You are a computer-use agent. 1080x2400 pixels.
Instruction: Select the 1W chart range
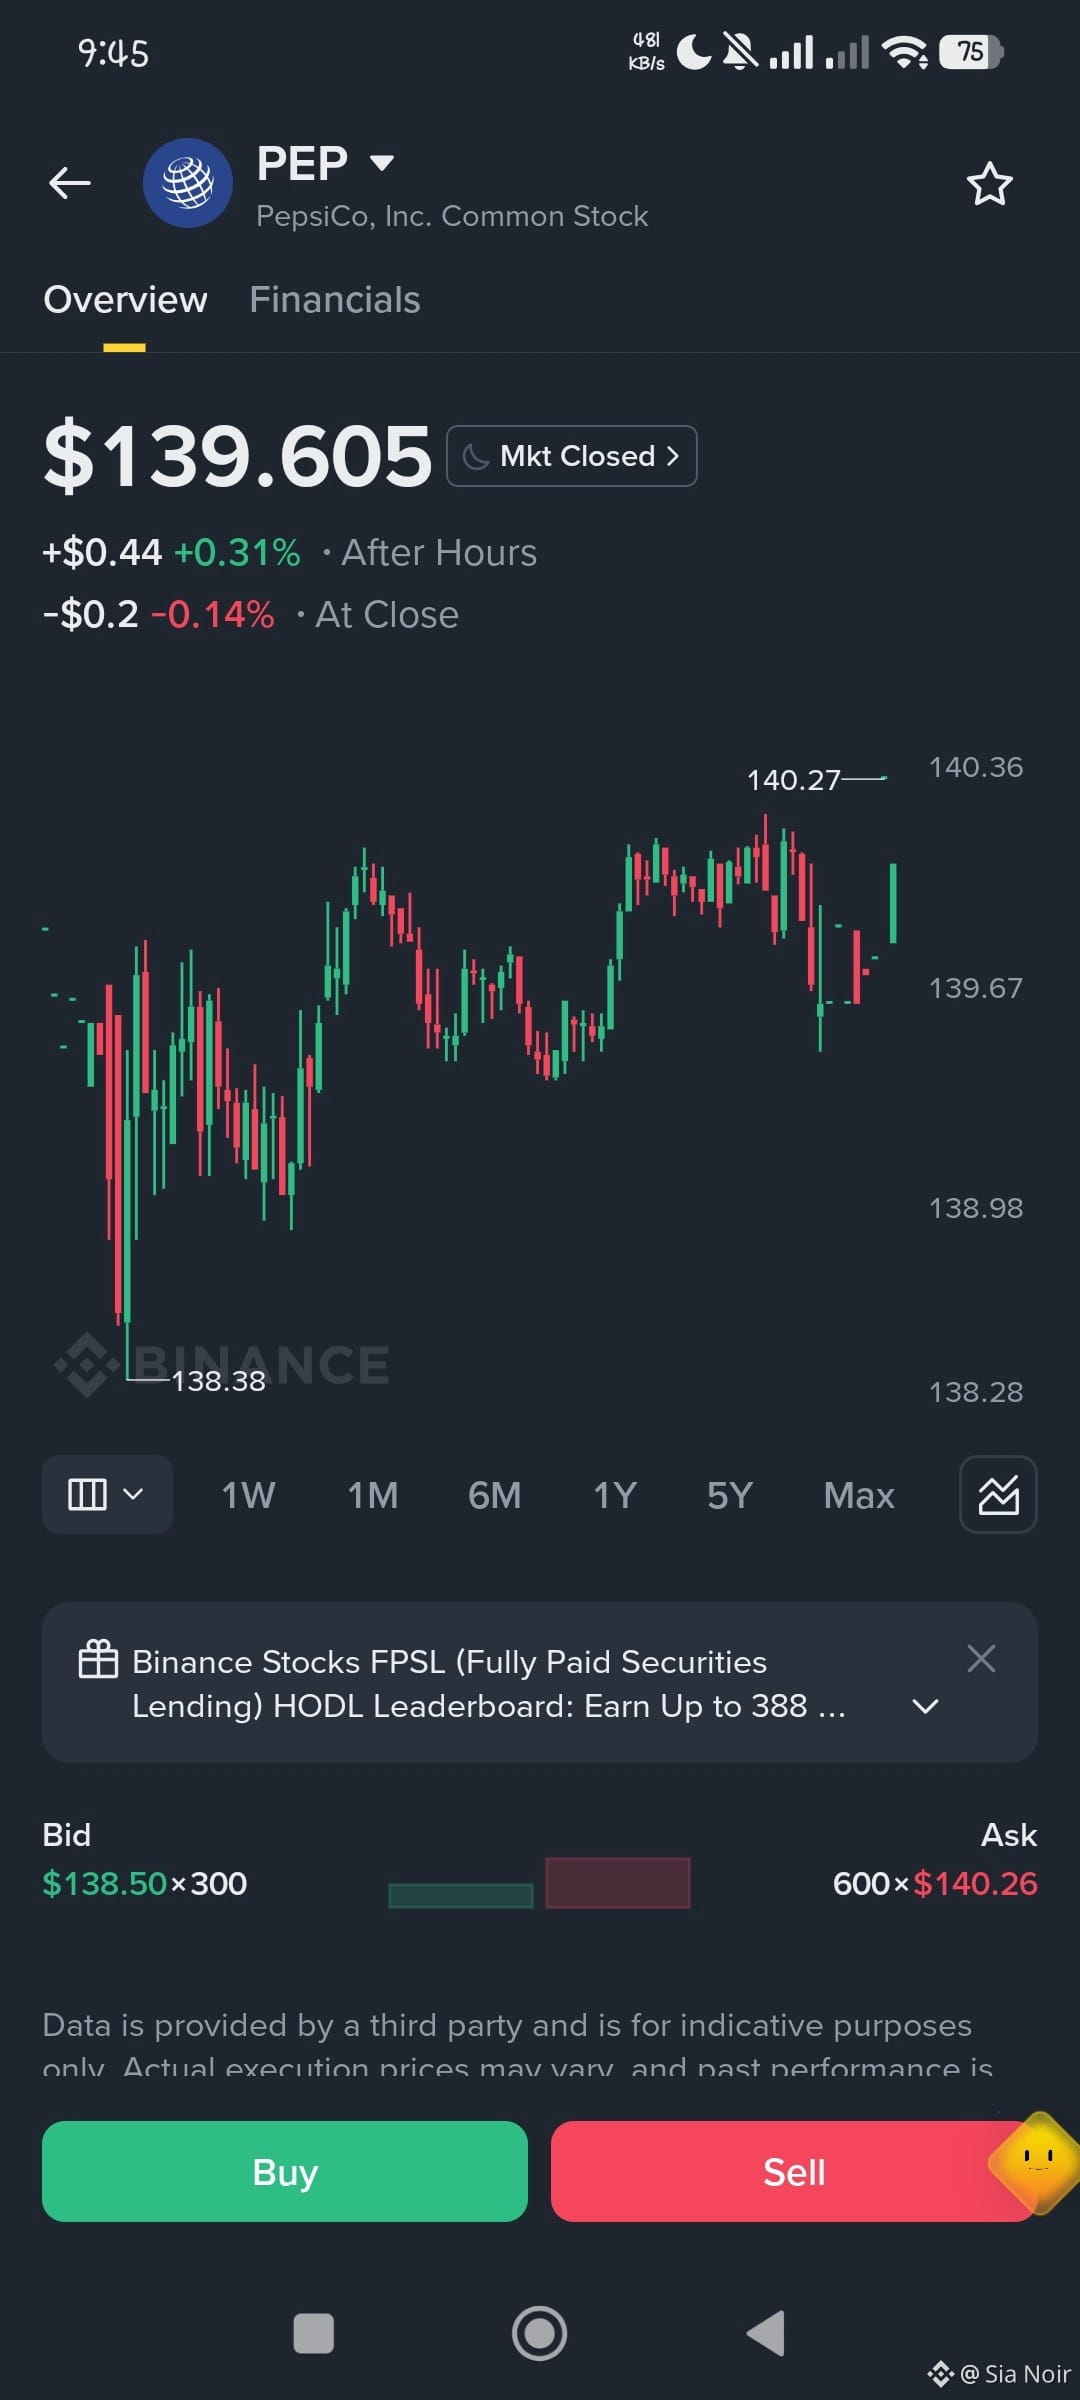248,1496
